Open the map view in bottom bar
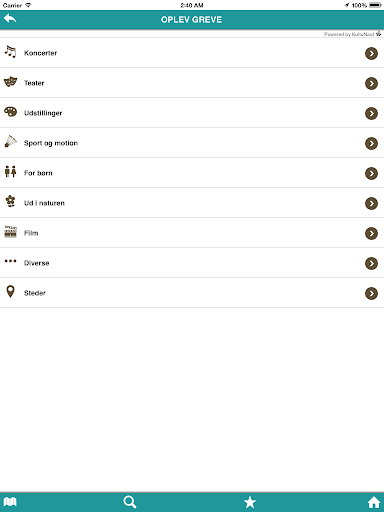The height and width of the screenshot is (512, 384). tap(10, 502)
